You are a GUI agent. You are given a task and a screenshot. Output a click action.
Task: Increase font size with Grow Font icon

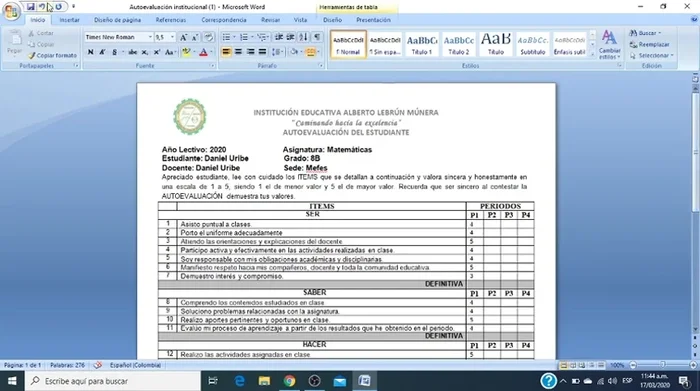[183, 37]
